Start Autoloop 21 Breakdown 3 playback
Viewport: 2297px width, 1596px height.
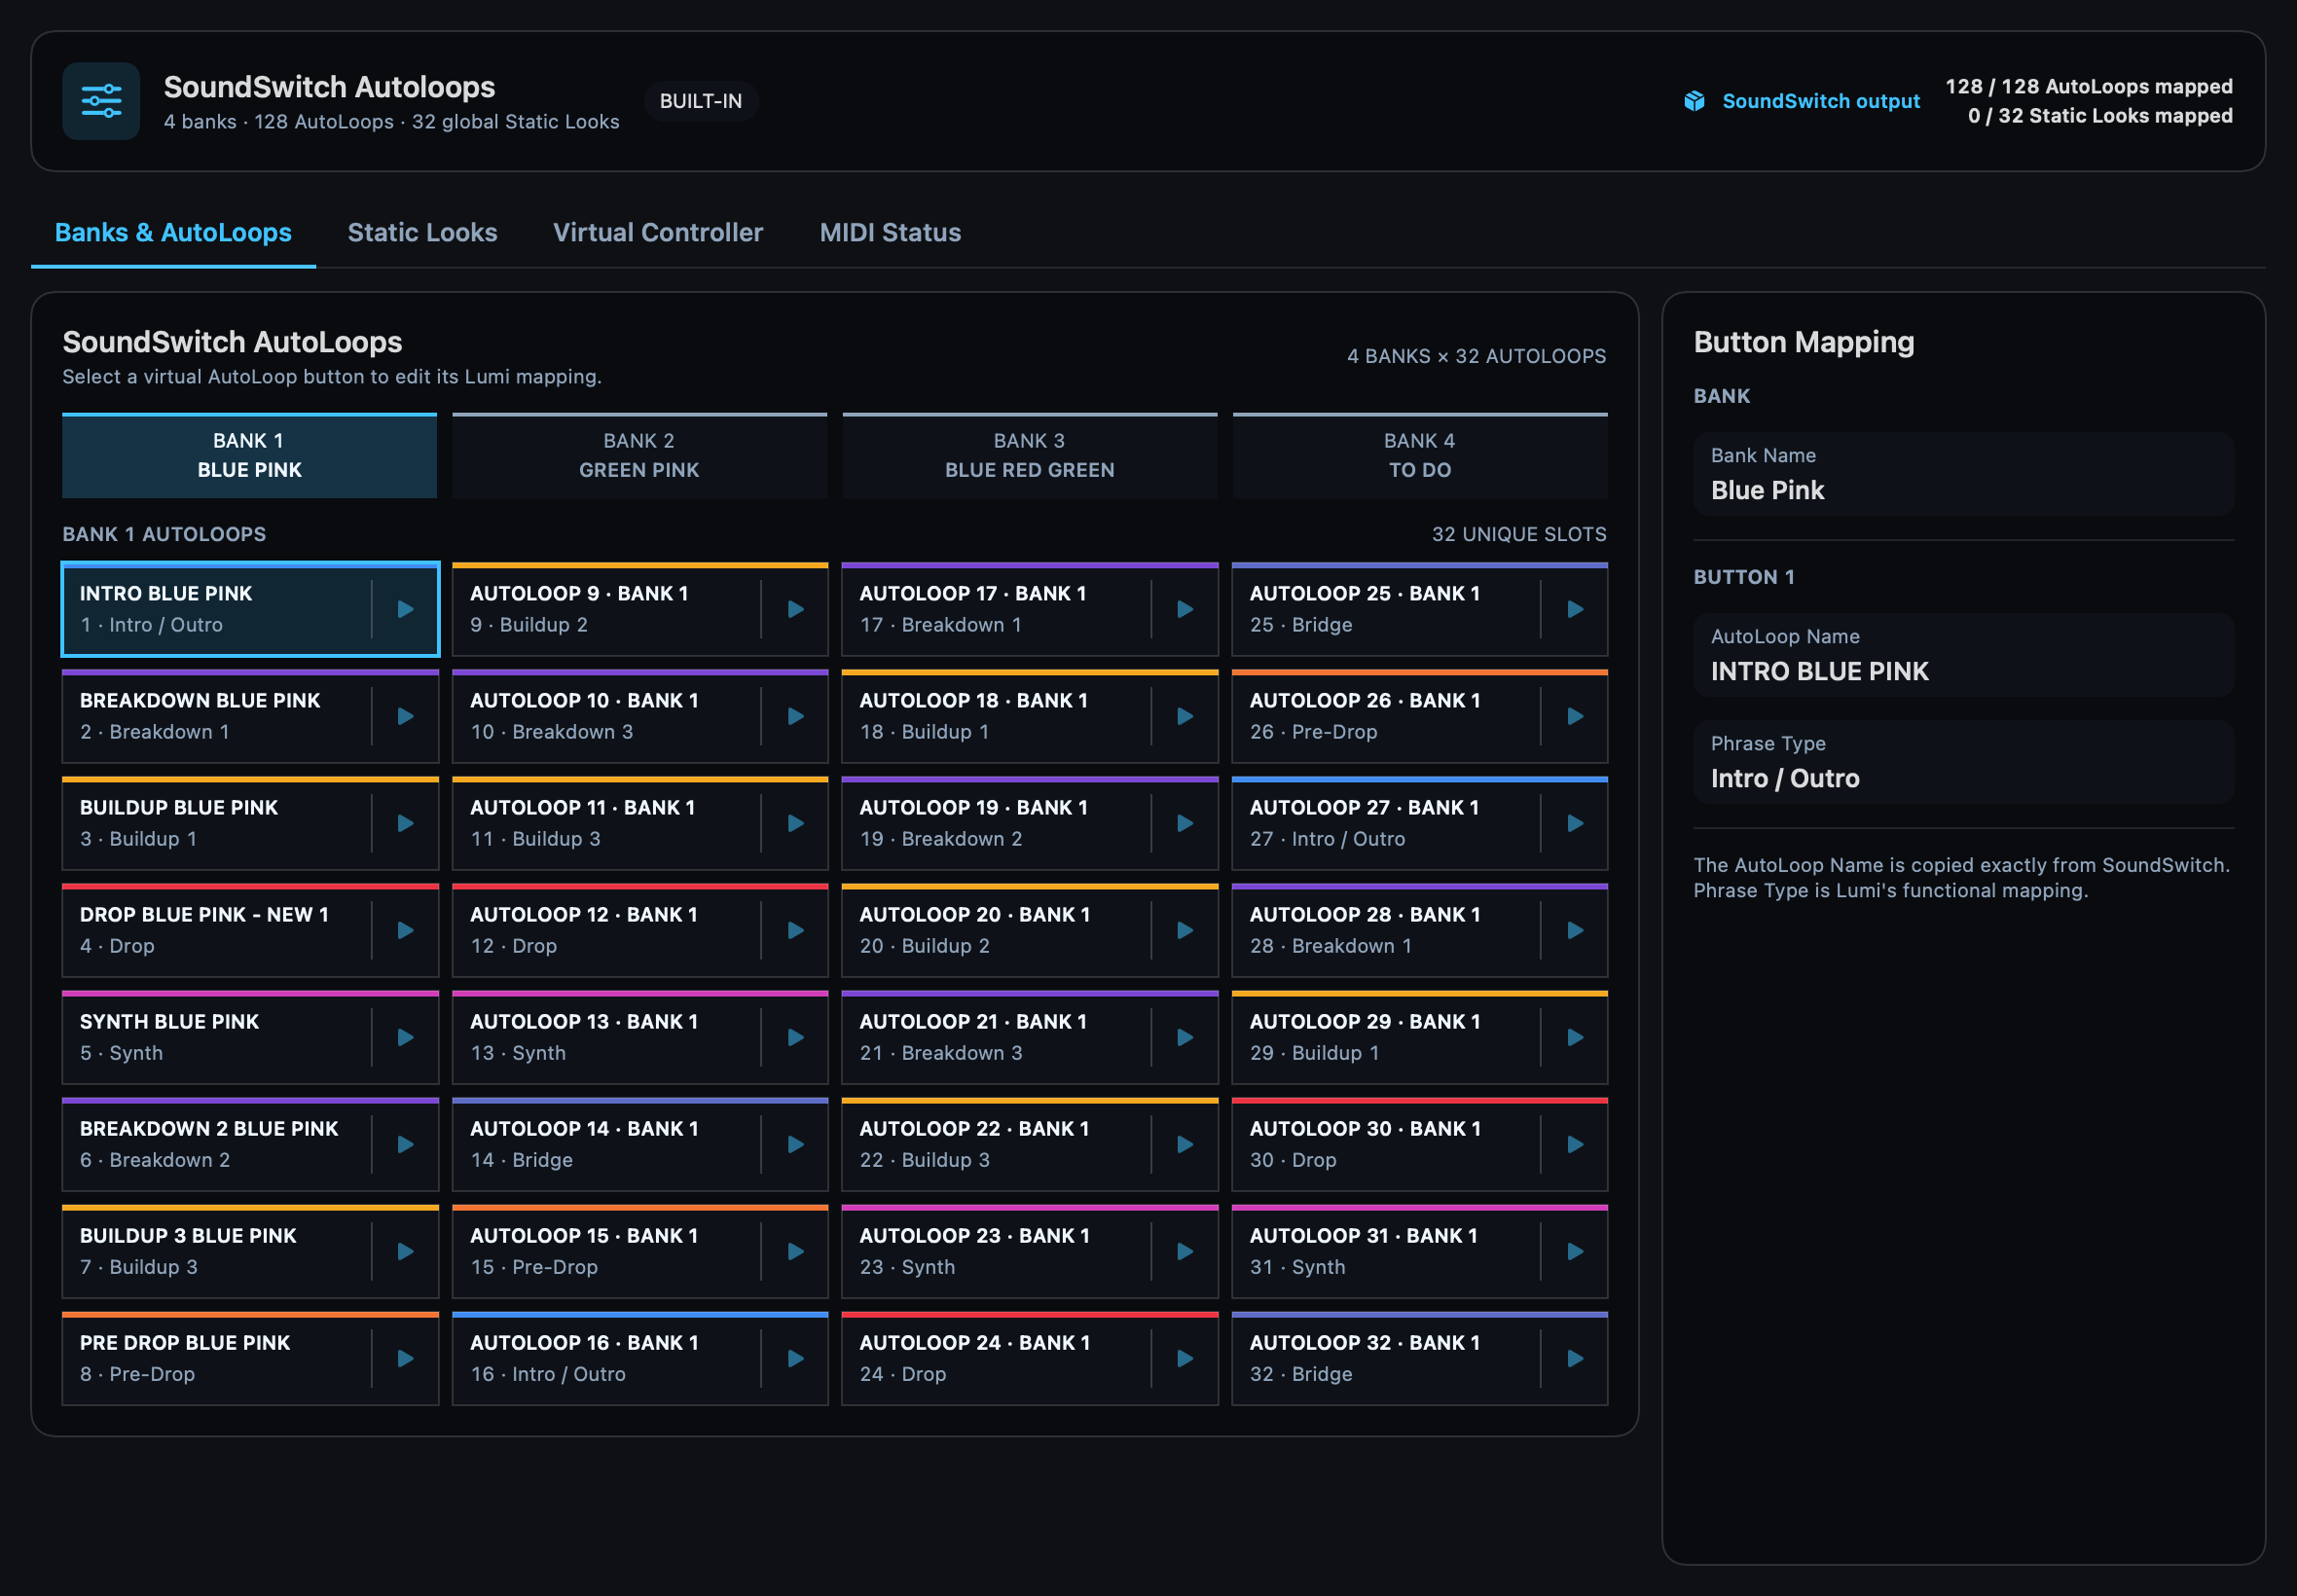[1185, 1037]
